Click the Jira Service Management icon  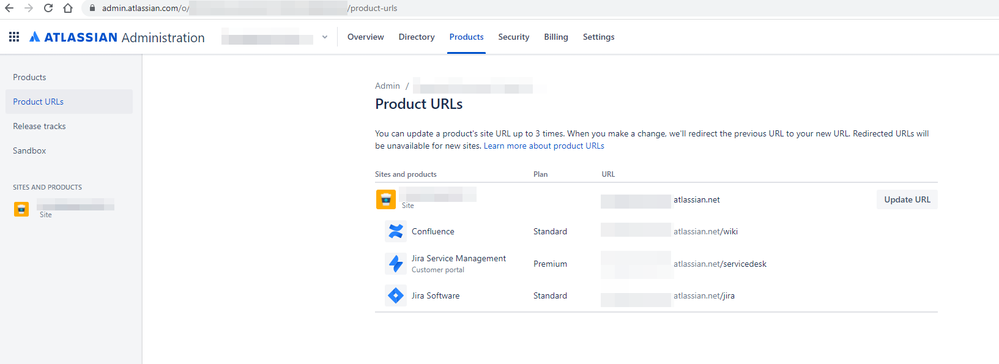click(x=396, y=263)
